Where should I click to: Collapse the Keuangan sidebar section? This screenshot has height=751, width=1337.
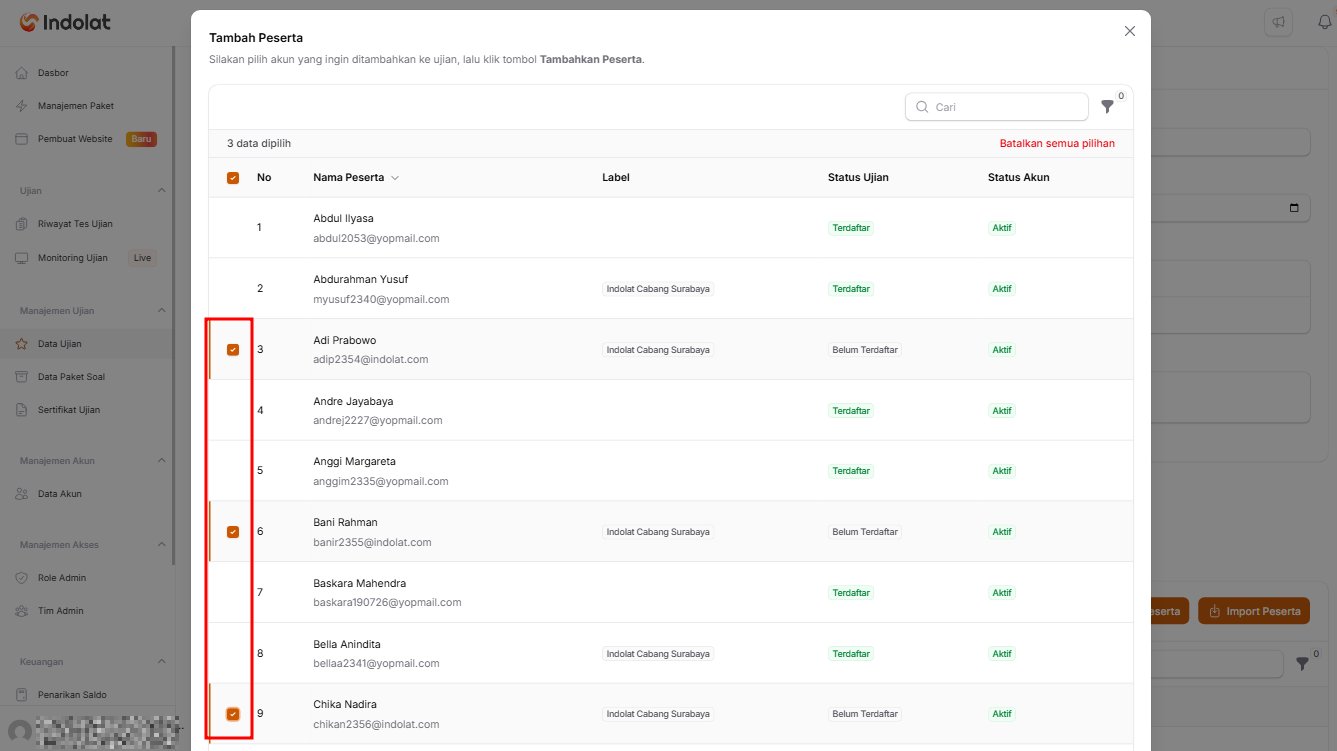[x=162, y=662]
